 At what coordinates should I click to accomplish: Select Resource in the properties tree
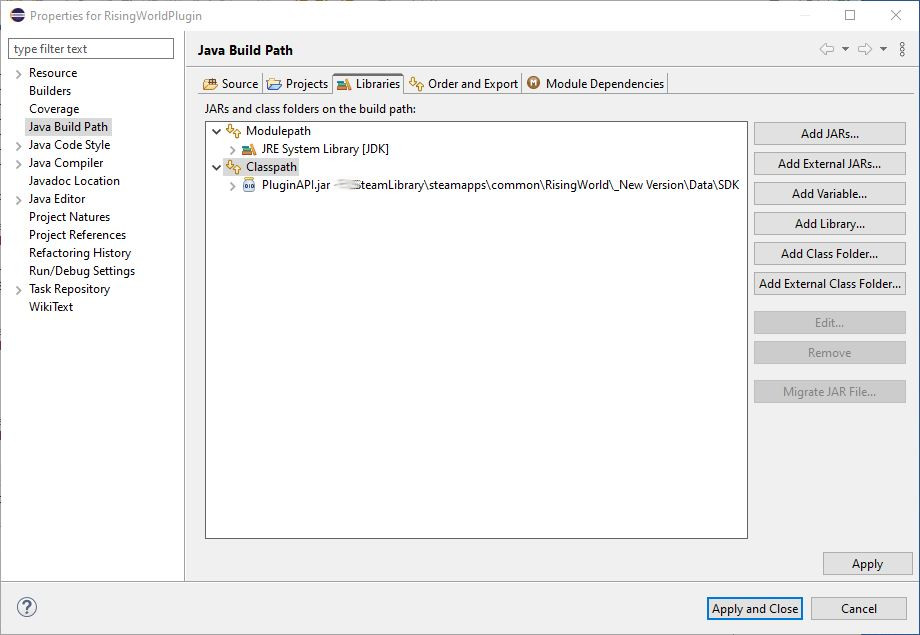pyautogui.click(x=53, y=73)
